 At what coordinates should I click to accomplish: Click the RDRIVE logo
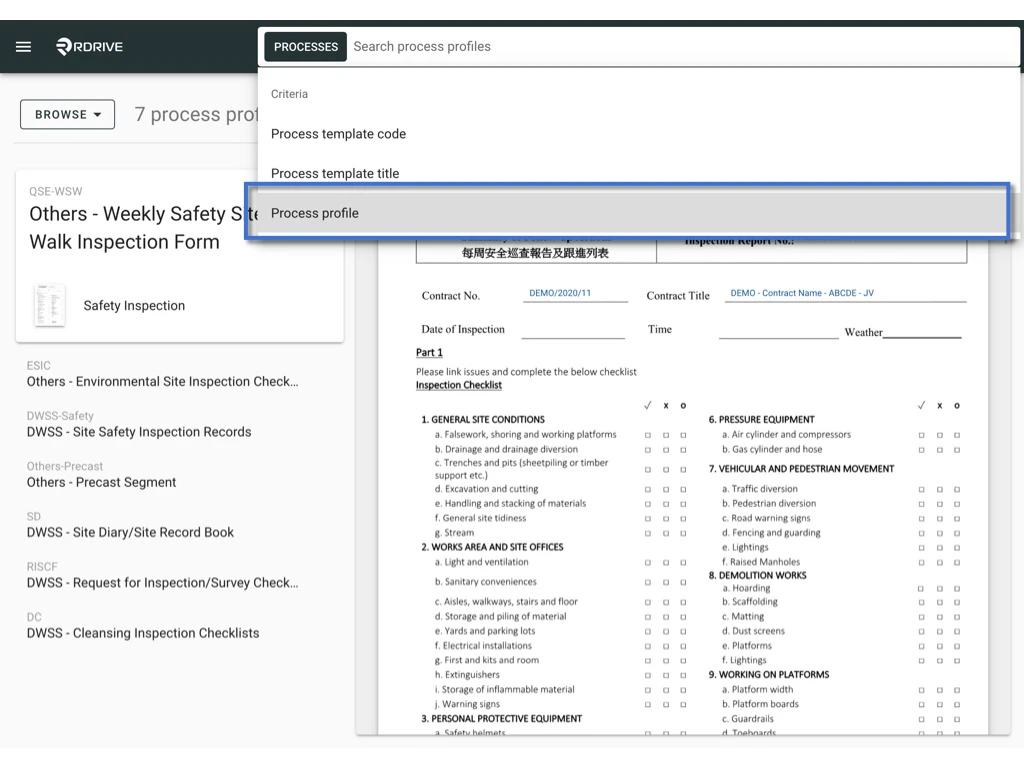88,45
